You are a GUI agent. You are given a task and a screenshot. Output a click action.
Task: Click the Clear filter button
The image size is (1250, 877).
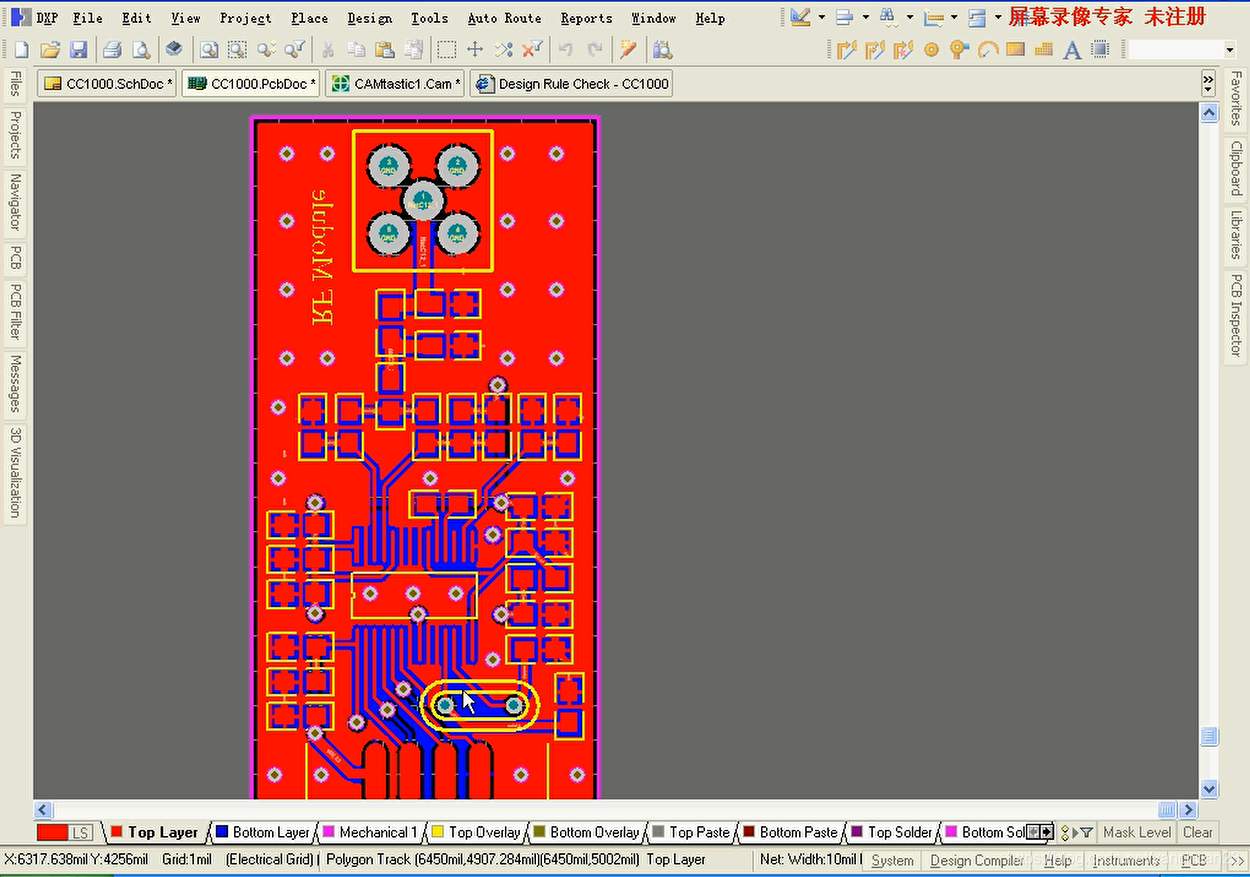[1197, 832]
